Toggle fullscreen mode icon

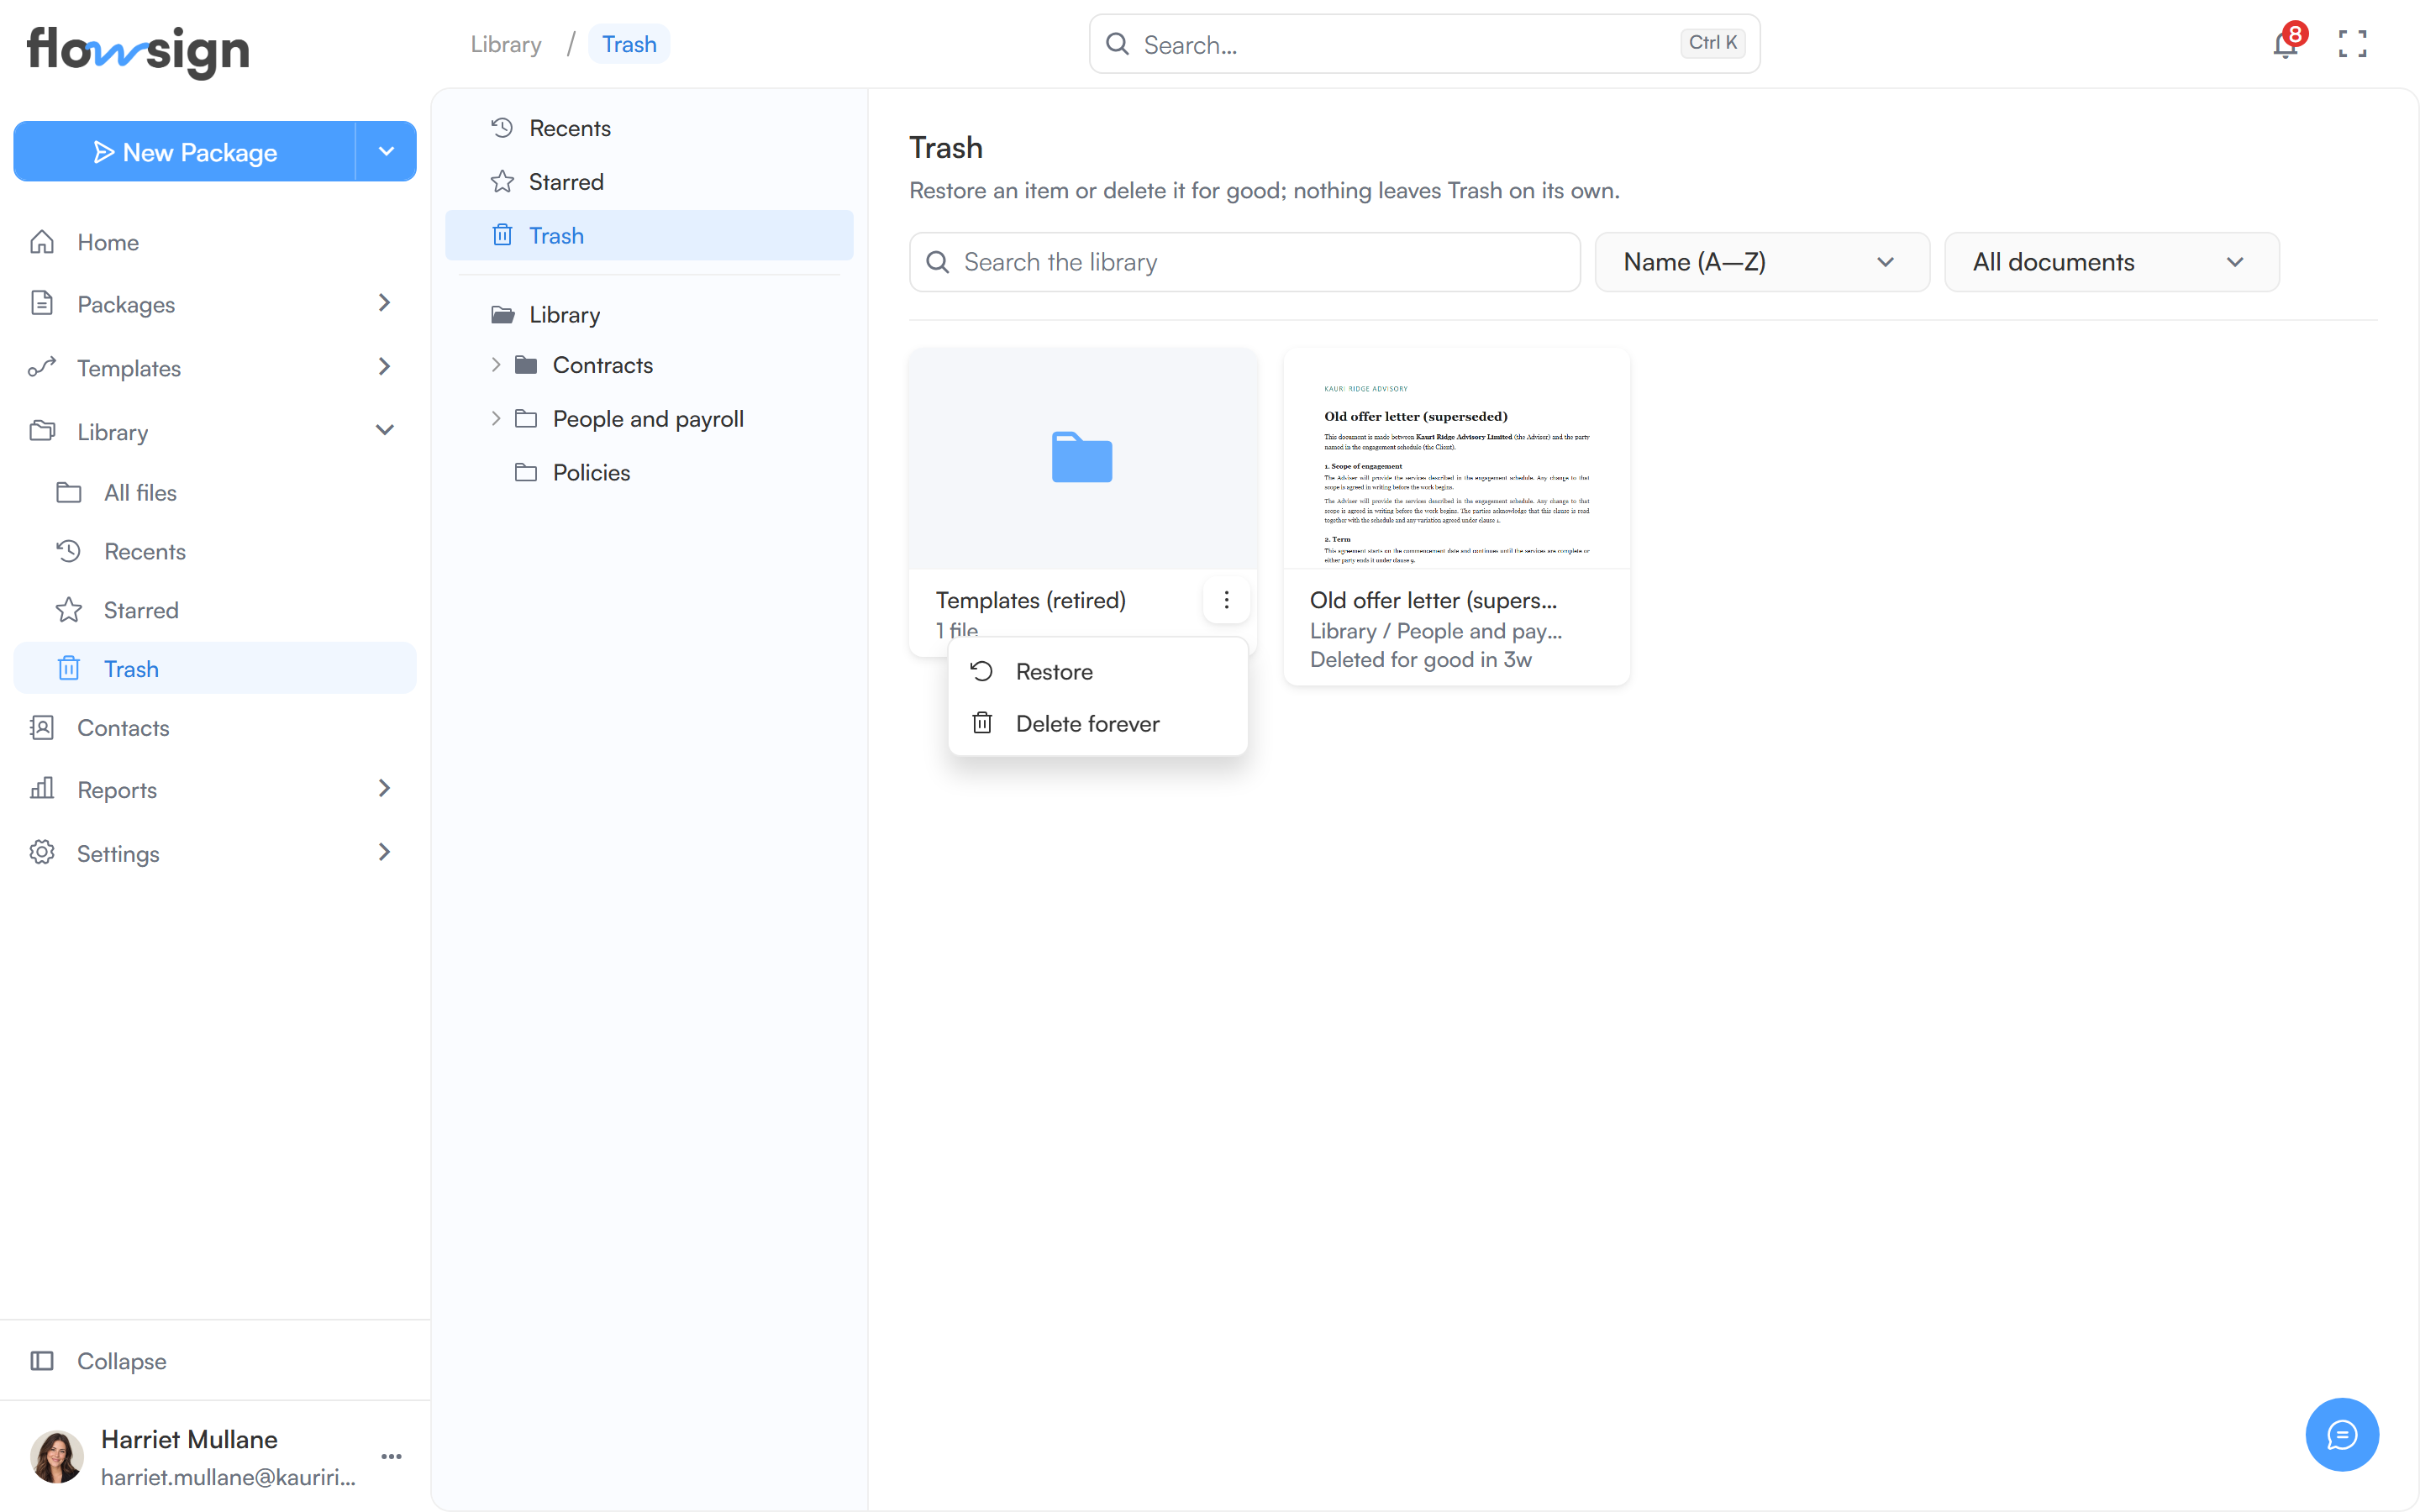[2352, 44]
